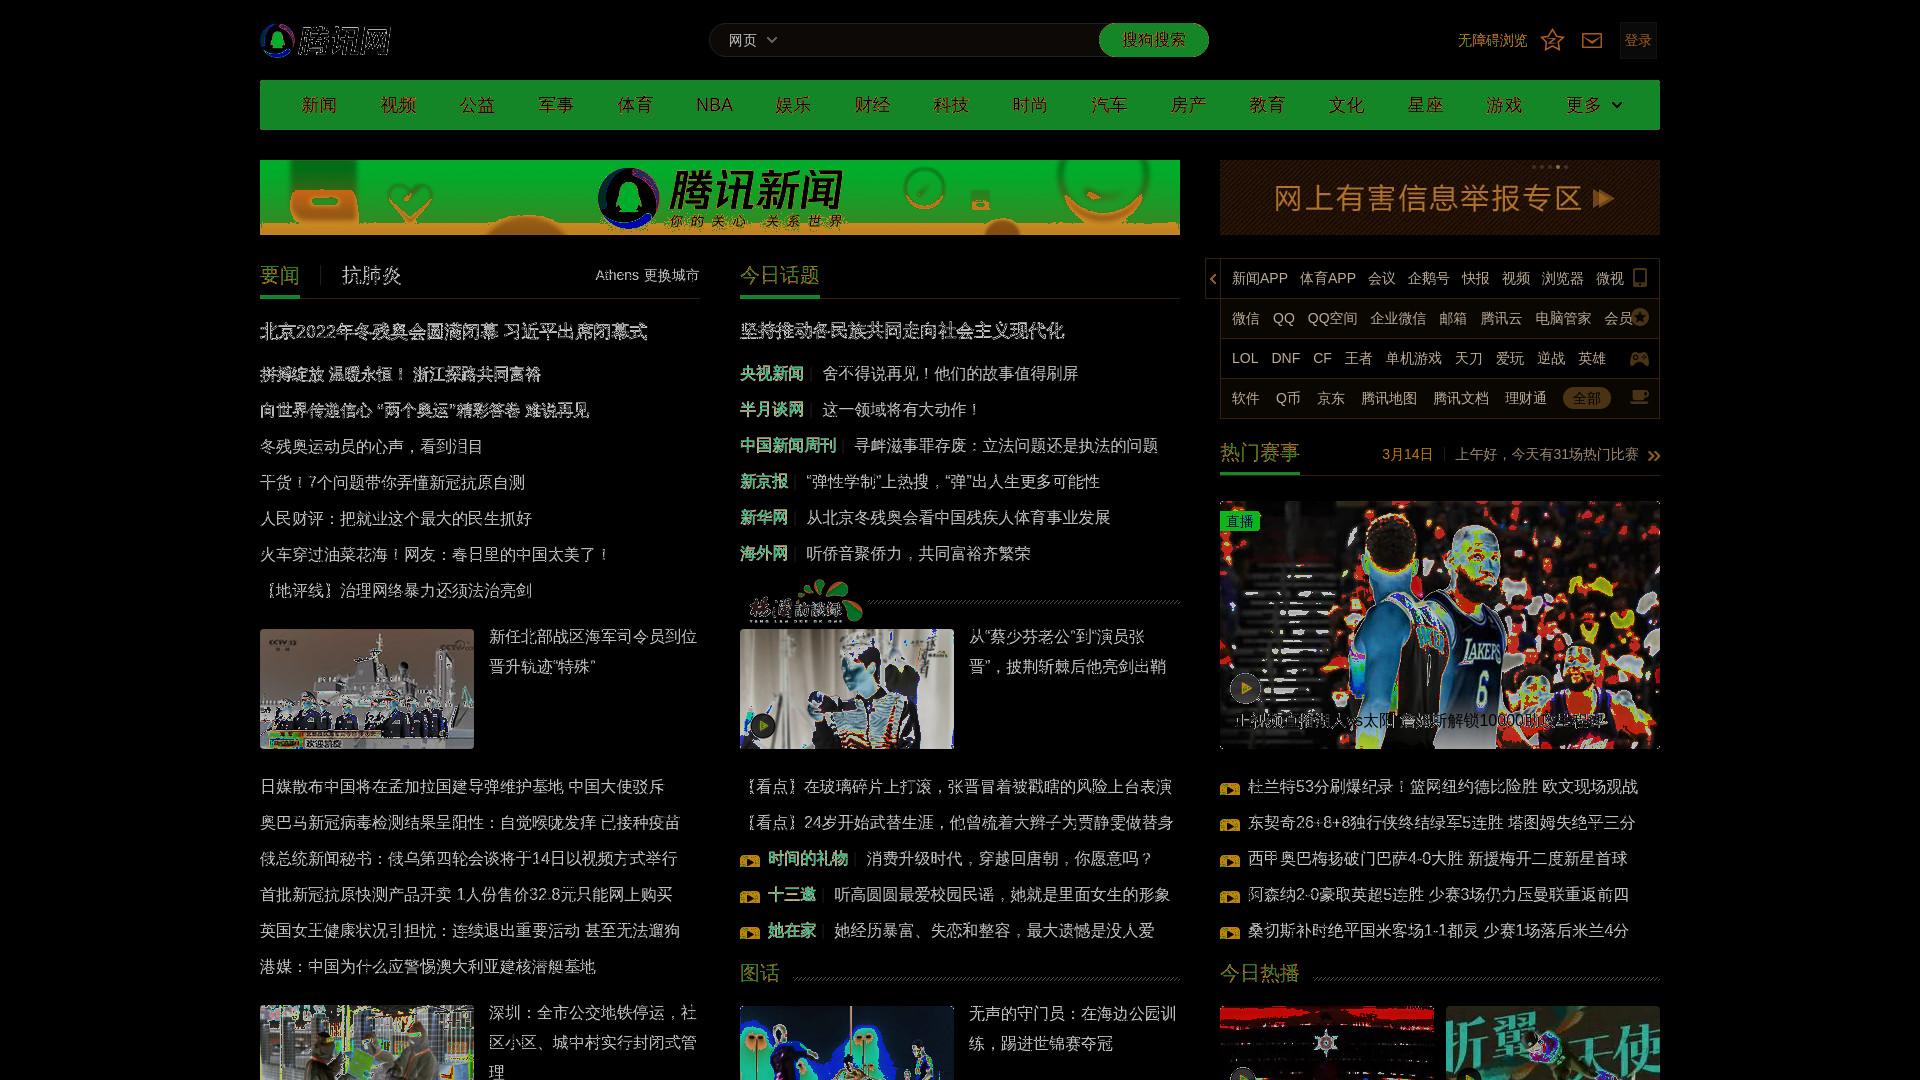This screenshot has width=1920, height=1080.
Task: Open 腾讯文档 link
Action: [x=1461, y=398]
